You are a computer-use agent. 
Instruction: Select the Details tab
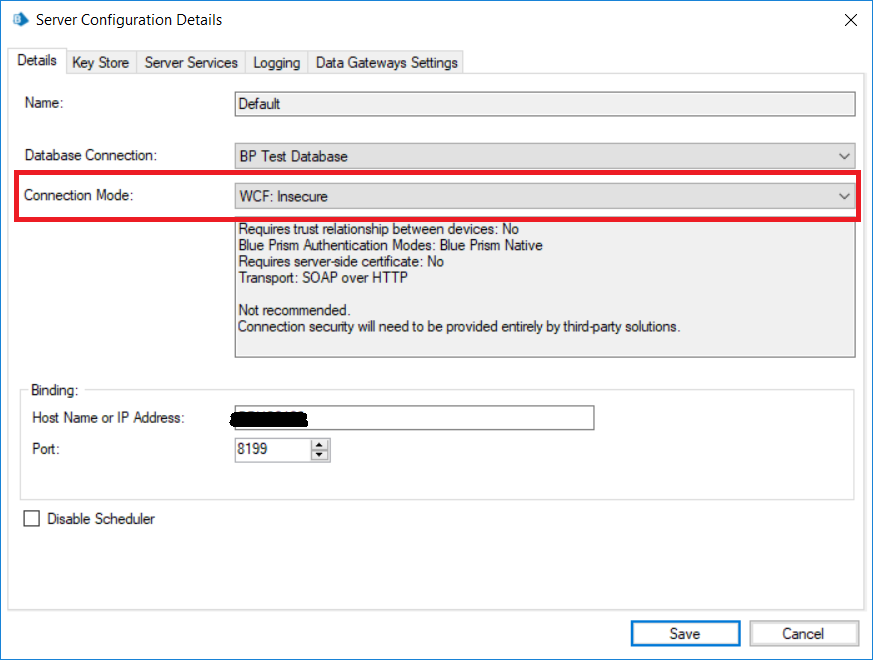[37, 61]
